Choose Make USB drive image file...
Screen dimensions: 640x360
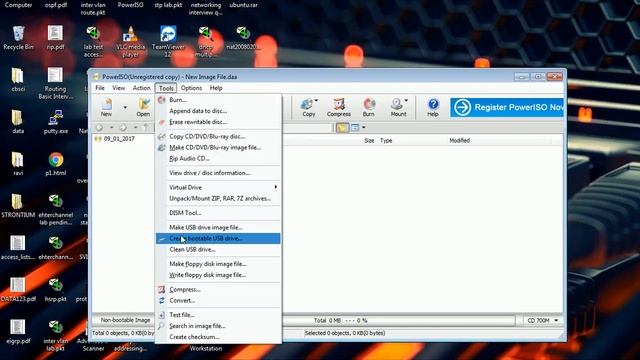[218, 227]
